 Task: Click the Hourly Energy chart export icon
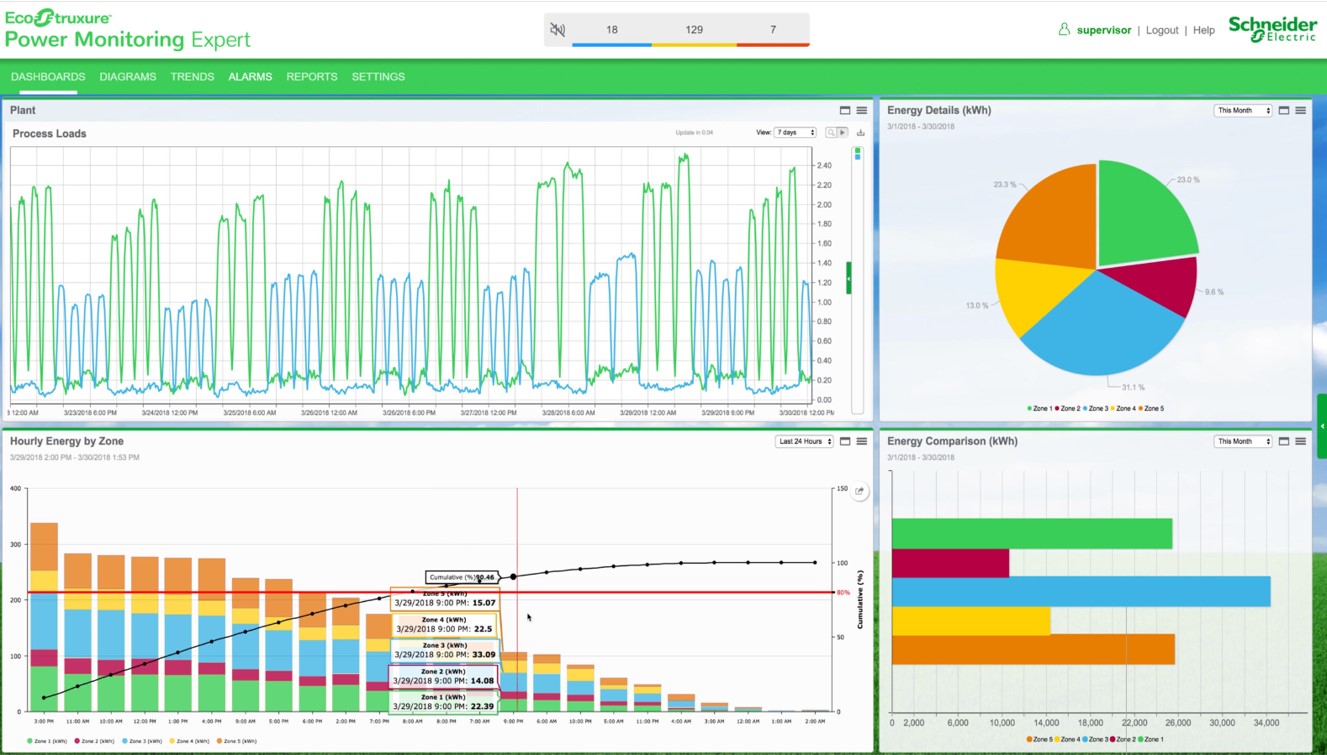click(x=860, y=491)
